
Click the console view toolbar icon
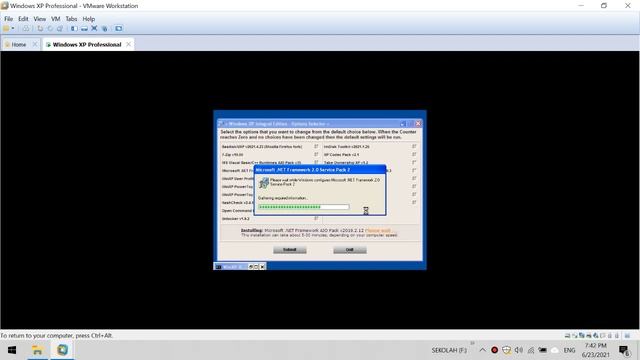[x=118, y=29]
